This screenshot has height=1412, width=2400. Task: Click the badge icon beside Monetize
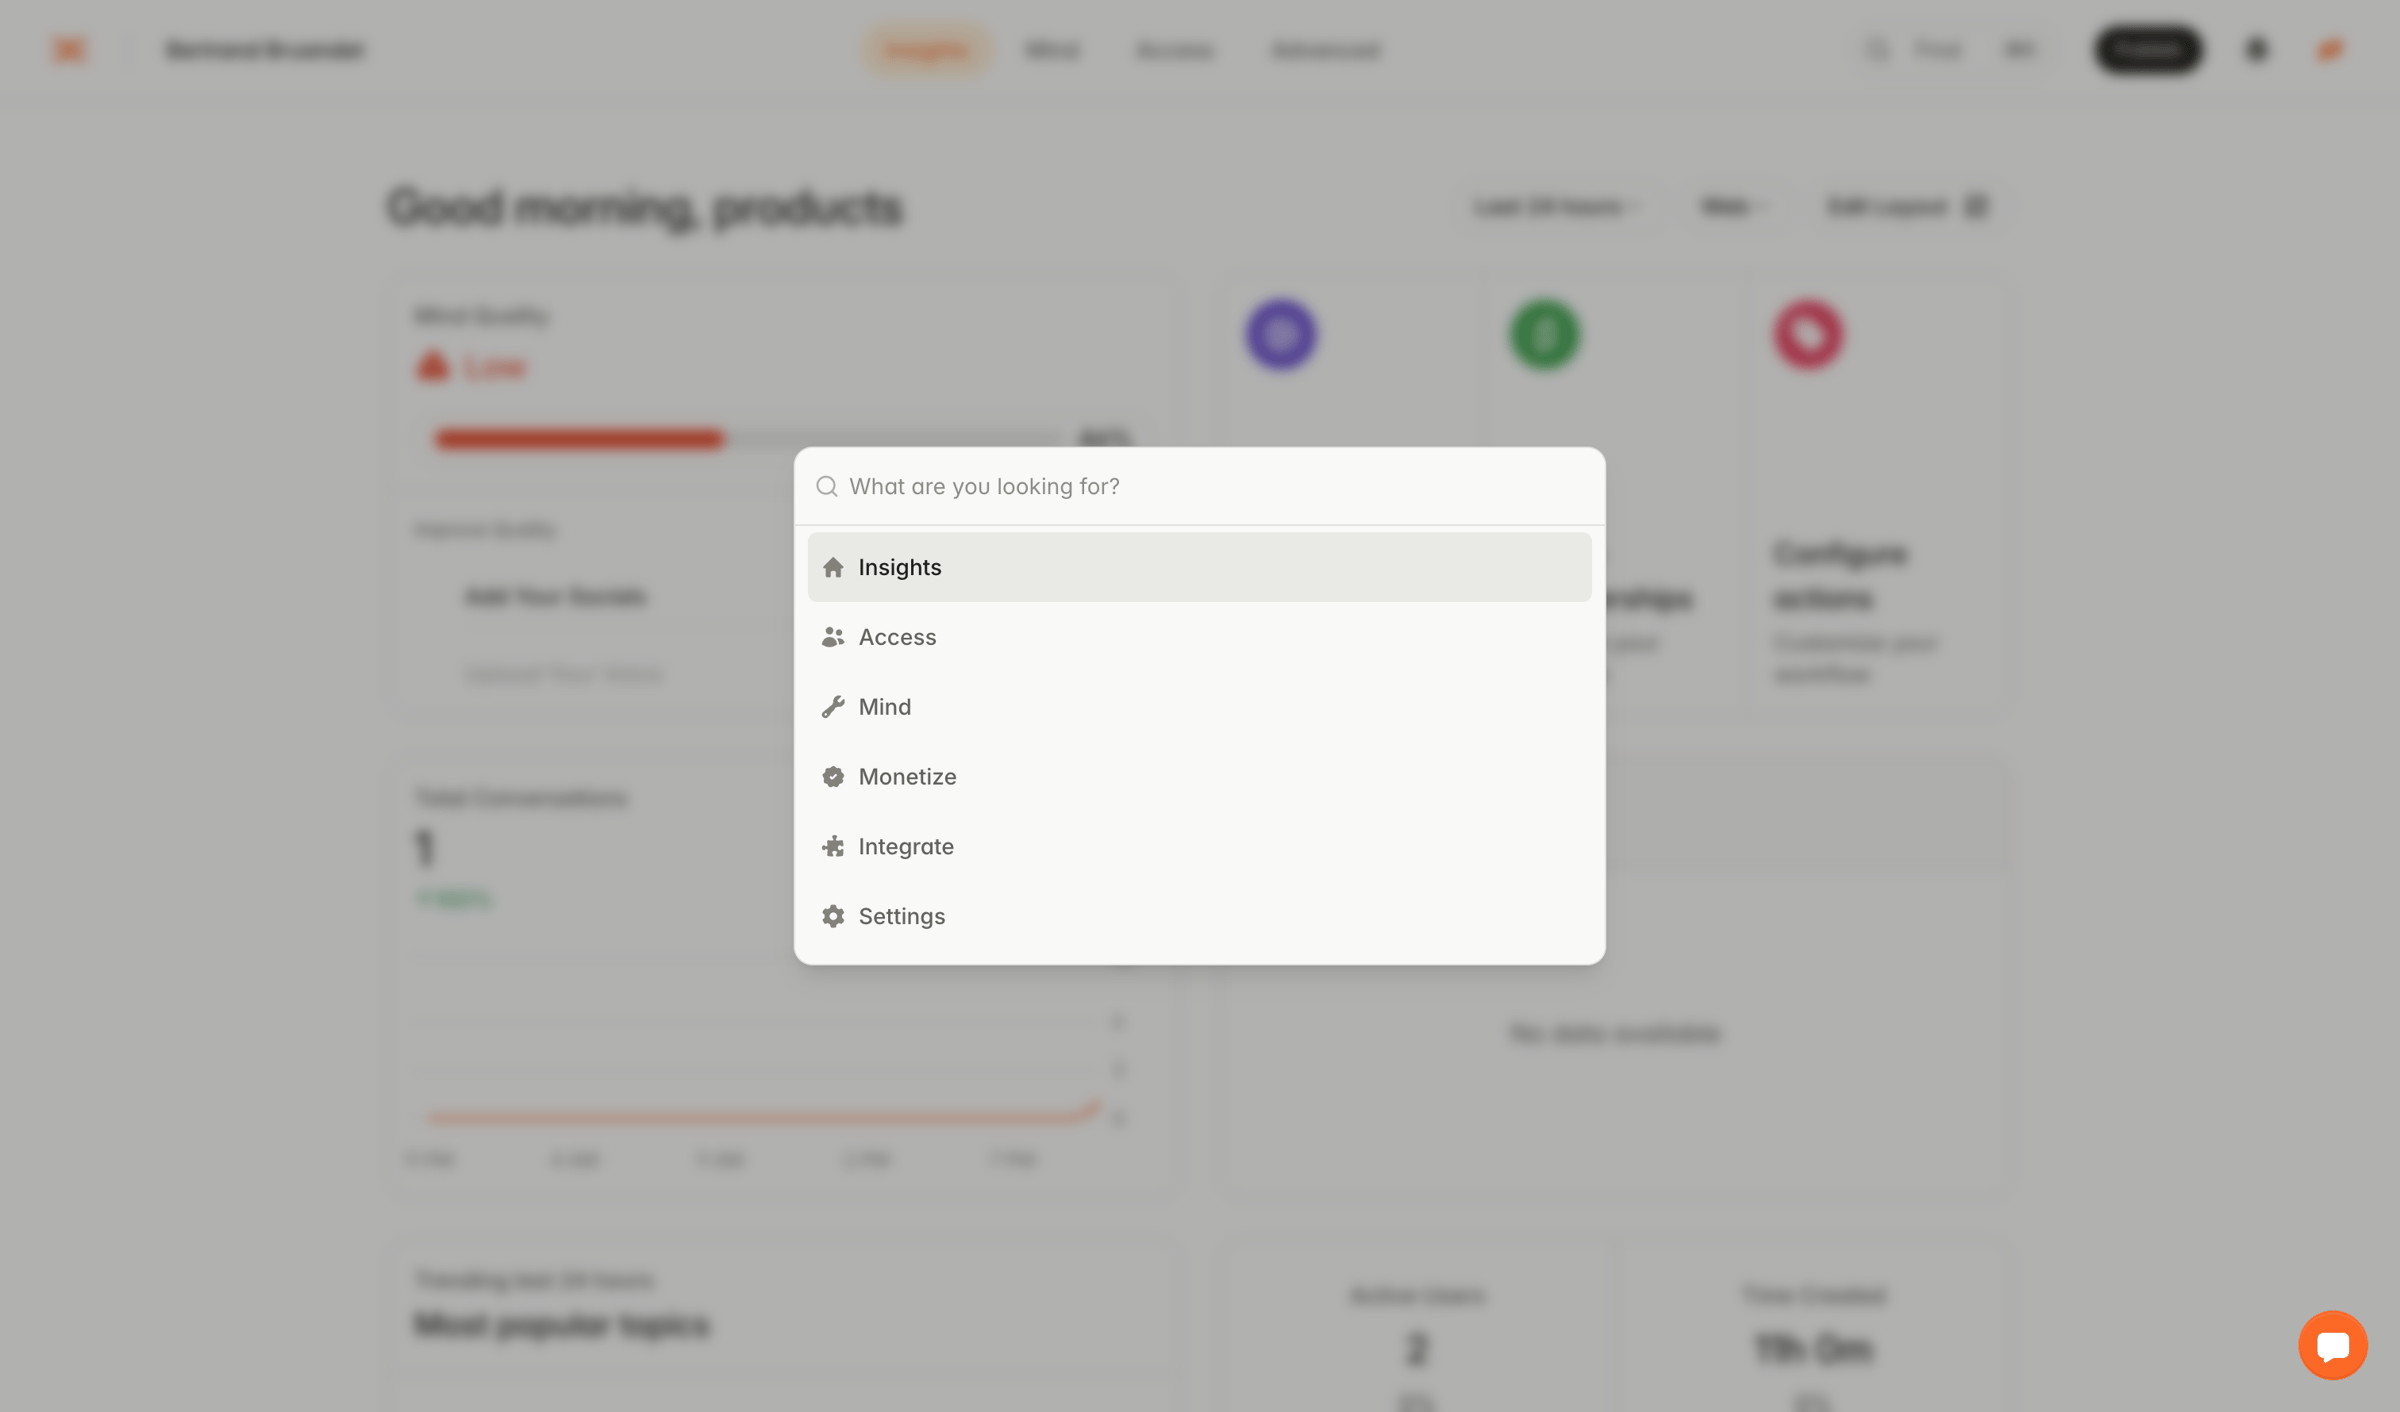[x=833, y=777]
